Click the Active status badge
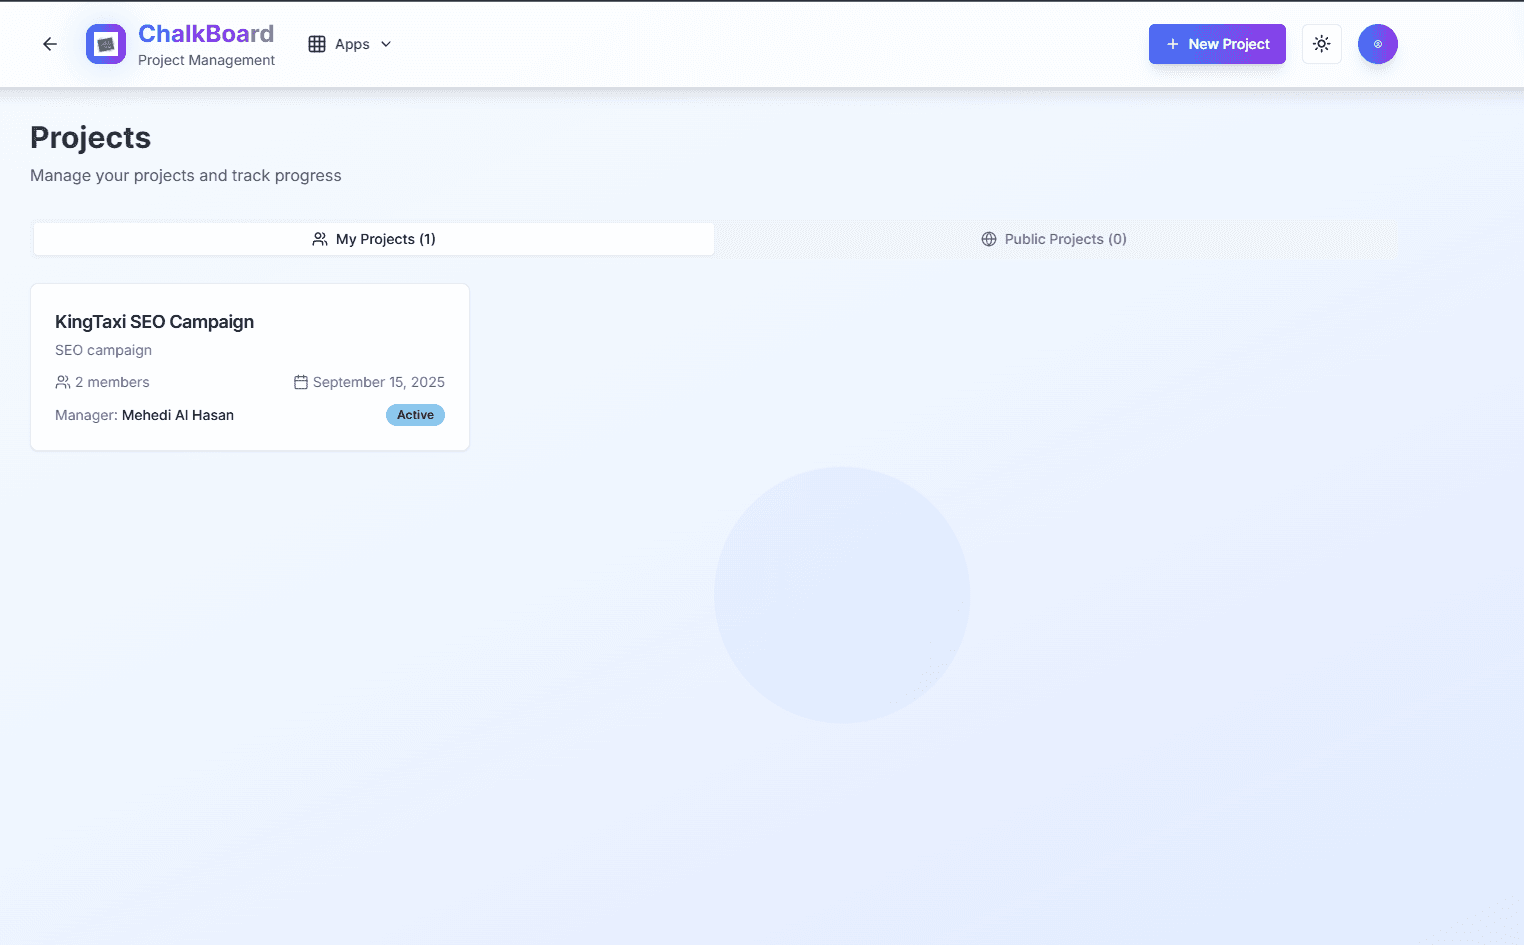1524x945 pixels. point(415,415)
